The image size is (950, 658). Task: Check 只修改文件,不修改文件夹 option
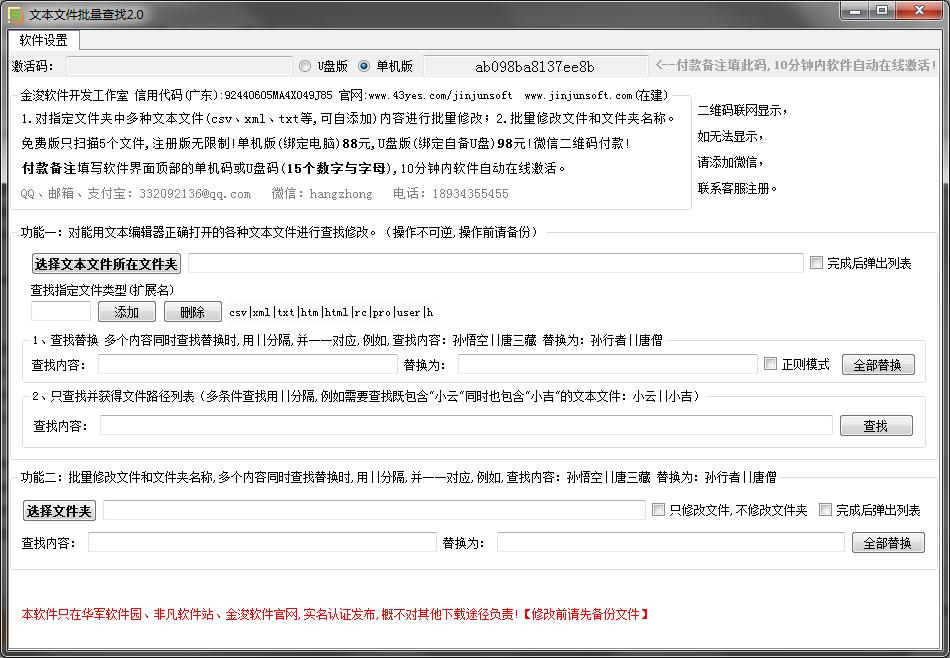[x=659, y=510]
